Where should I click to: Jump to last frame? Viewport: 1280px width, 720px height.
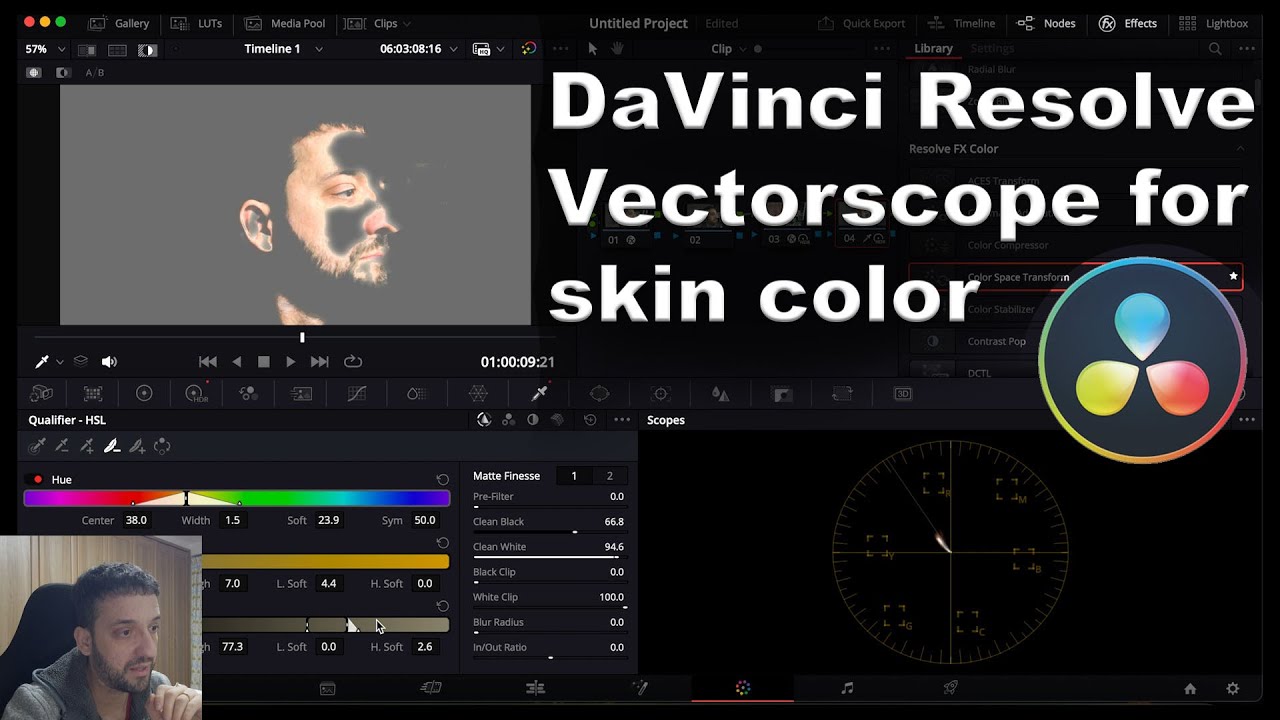pyautogui.click(x=320, y=362)
